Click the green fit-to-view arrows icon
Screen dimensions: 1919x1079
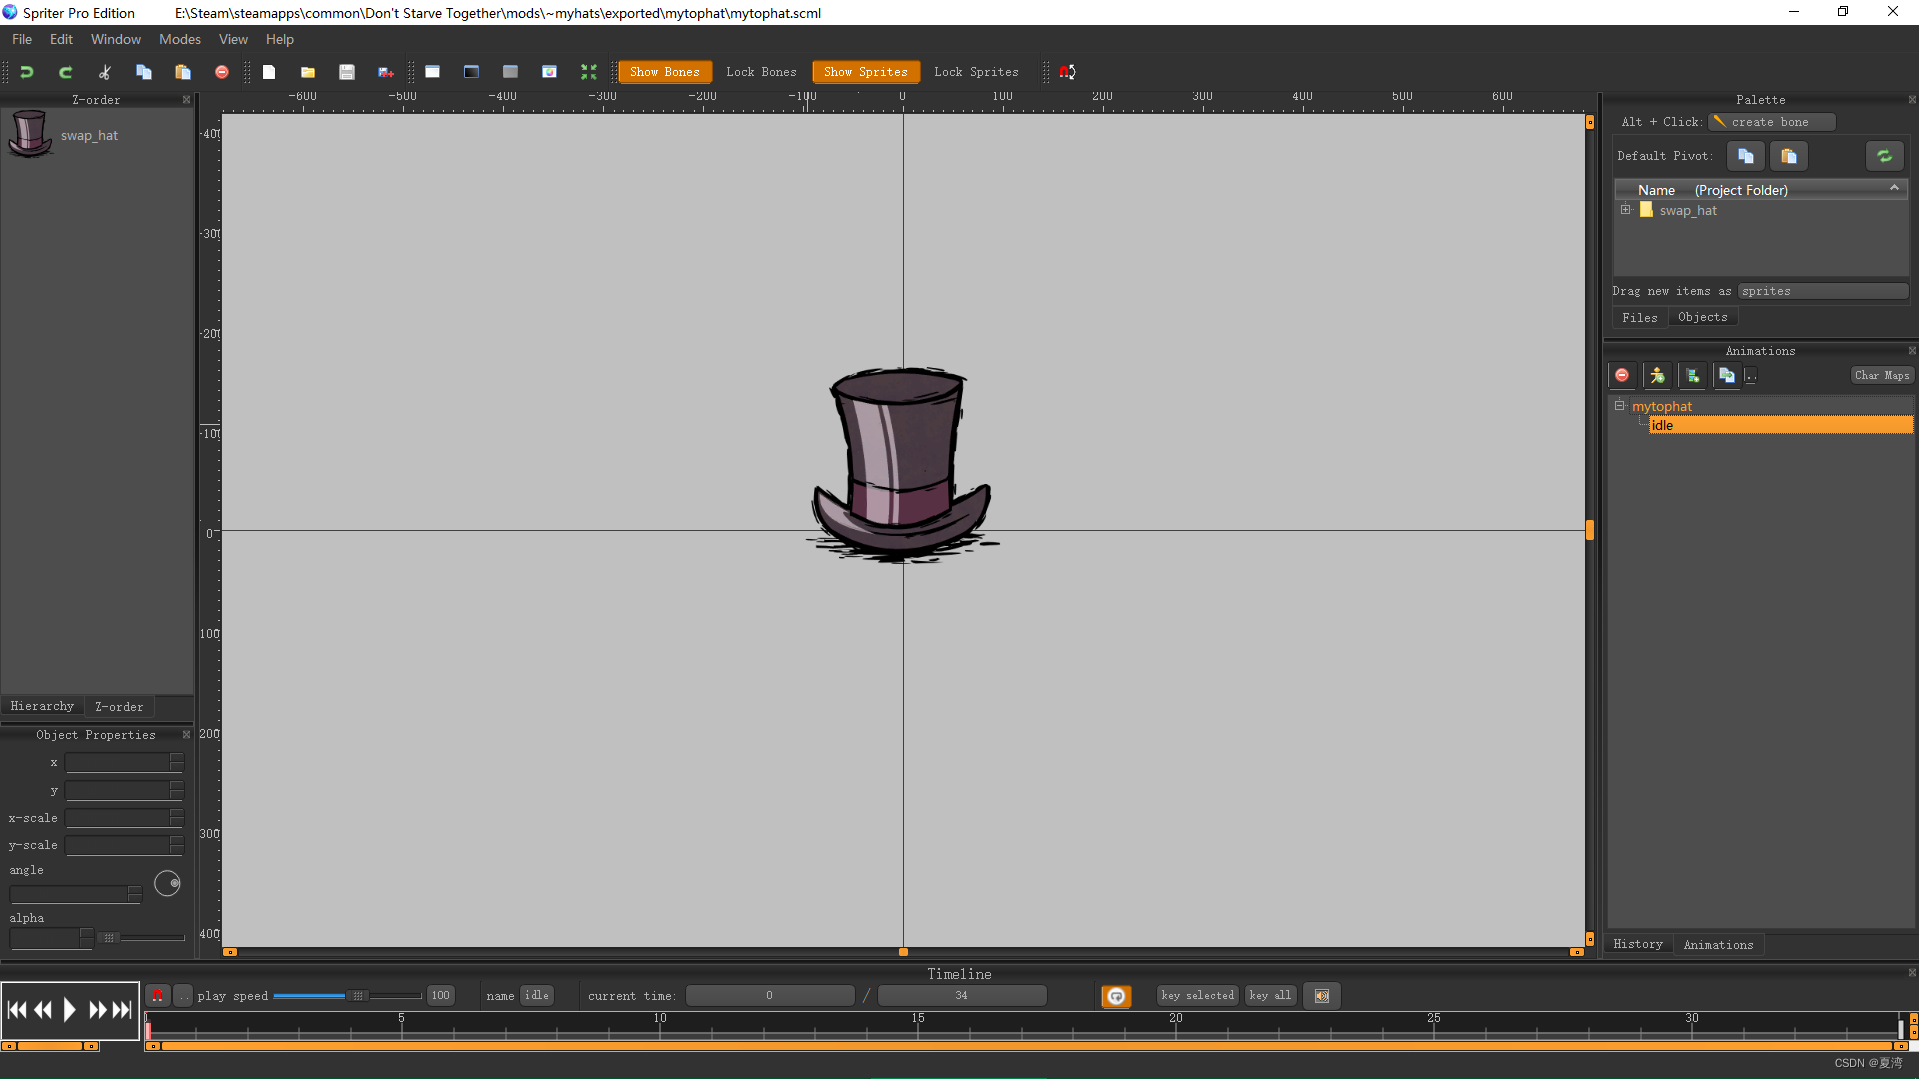(589, 72)
